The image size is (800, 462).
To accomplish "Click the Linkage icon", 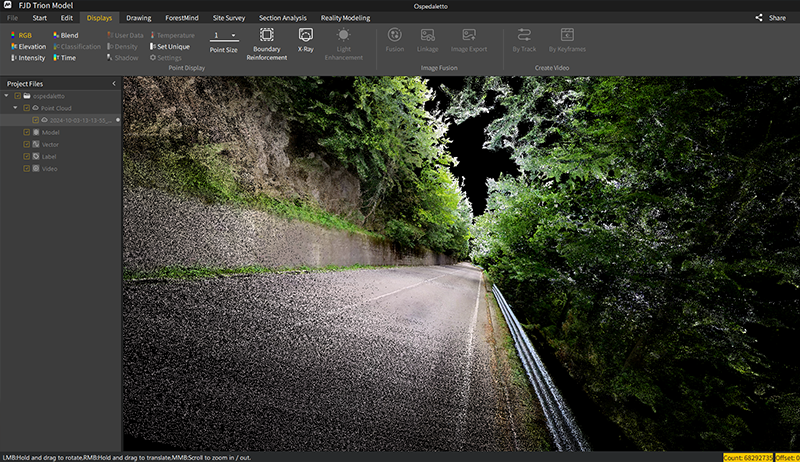I will coord(428,35).
